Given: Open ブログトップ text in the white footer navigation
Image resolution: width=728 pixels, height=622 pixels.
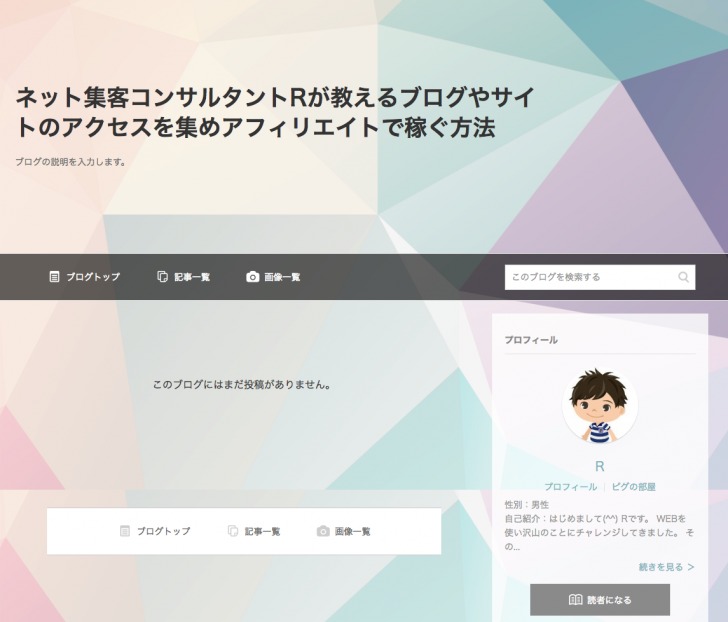Looking at the screenshot, I should (163, 531).
